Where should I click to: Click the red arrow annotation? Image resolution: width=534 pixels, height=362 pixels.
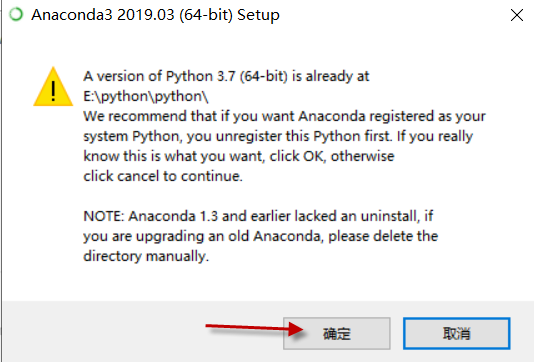click(254, 329)
